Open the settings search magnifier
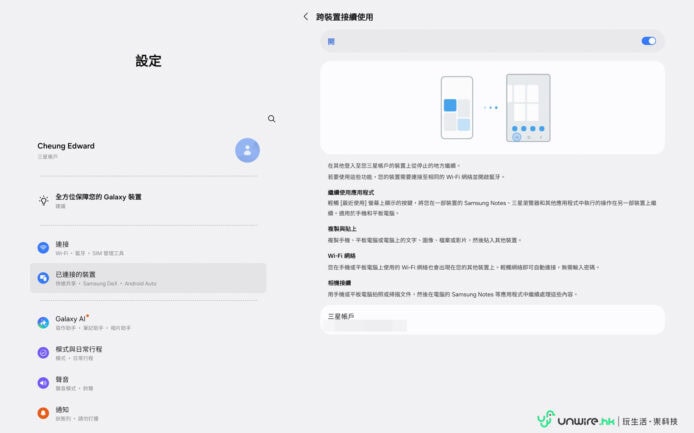This screenshot has width=694, height=433. point(271,119)
